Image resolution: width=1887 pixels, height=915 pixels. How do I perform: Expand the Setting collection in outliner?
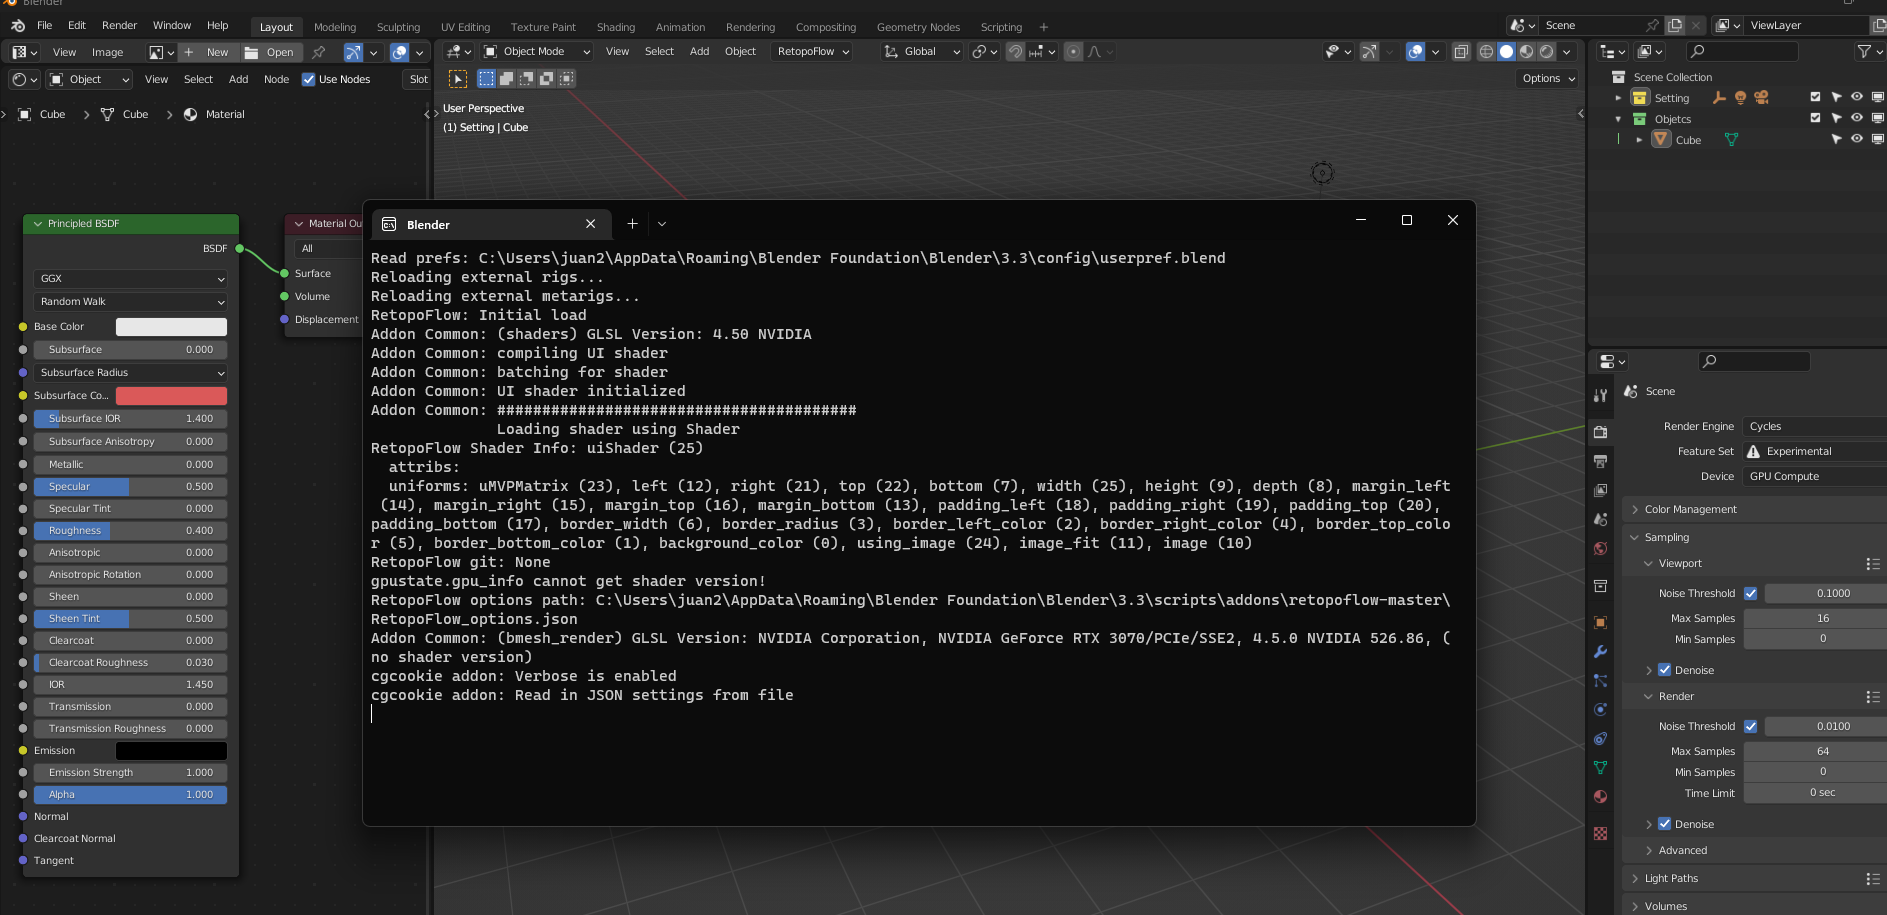coord(1618,98)
